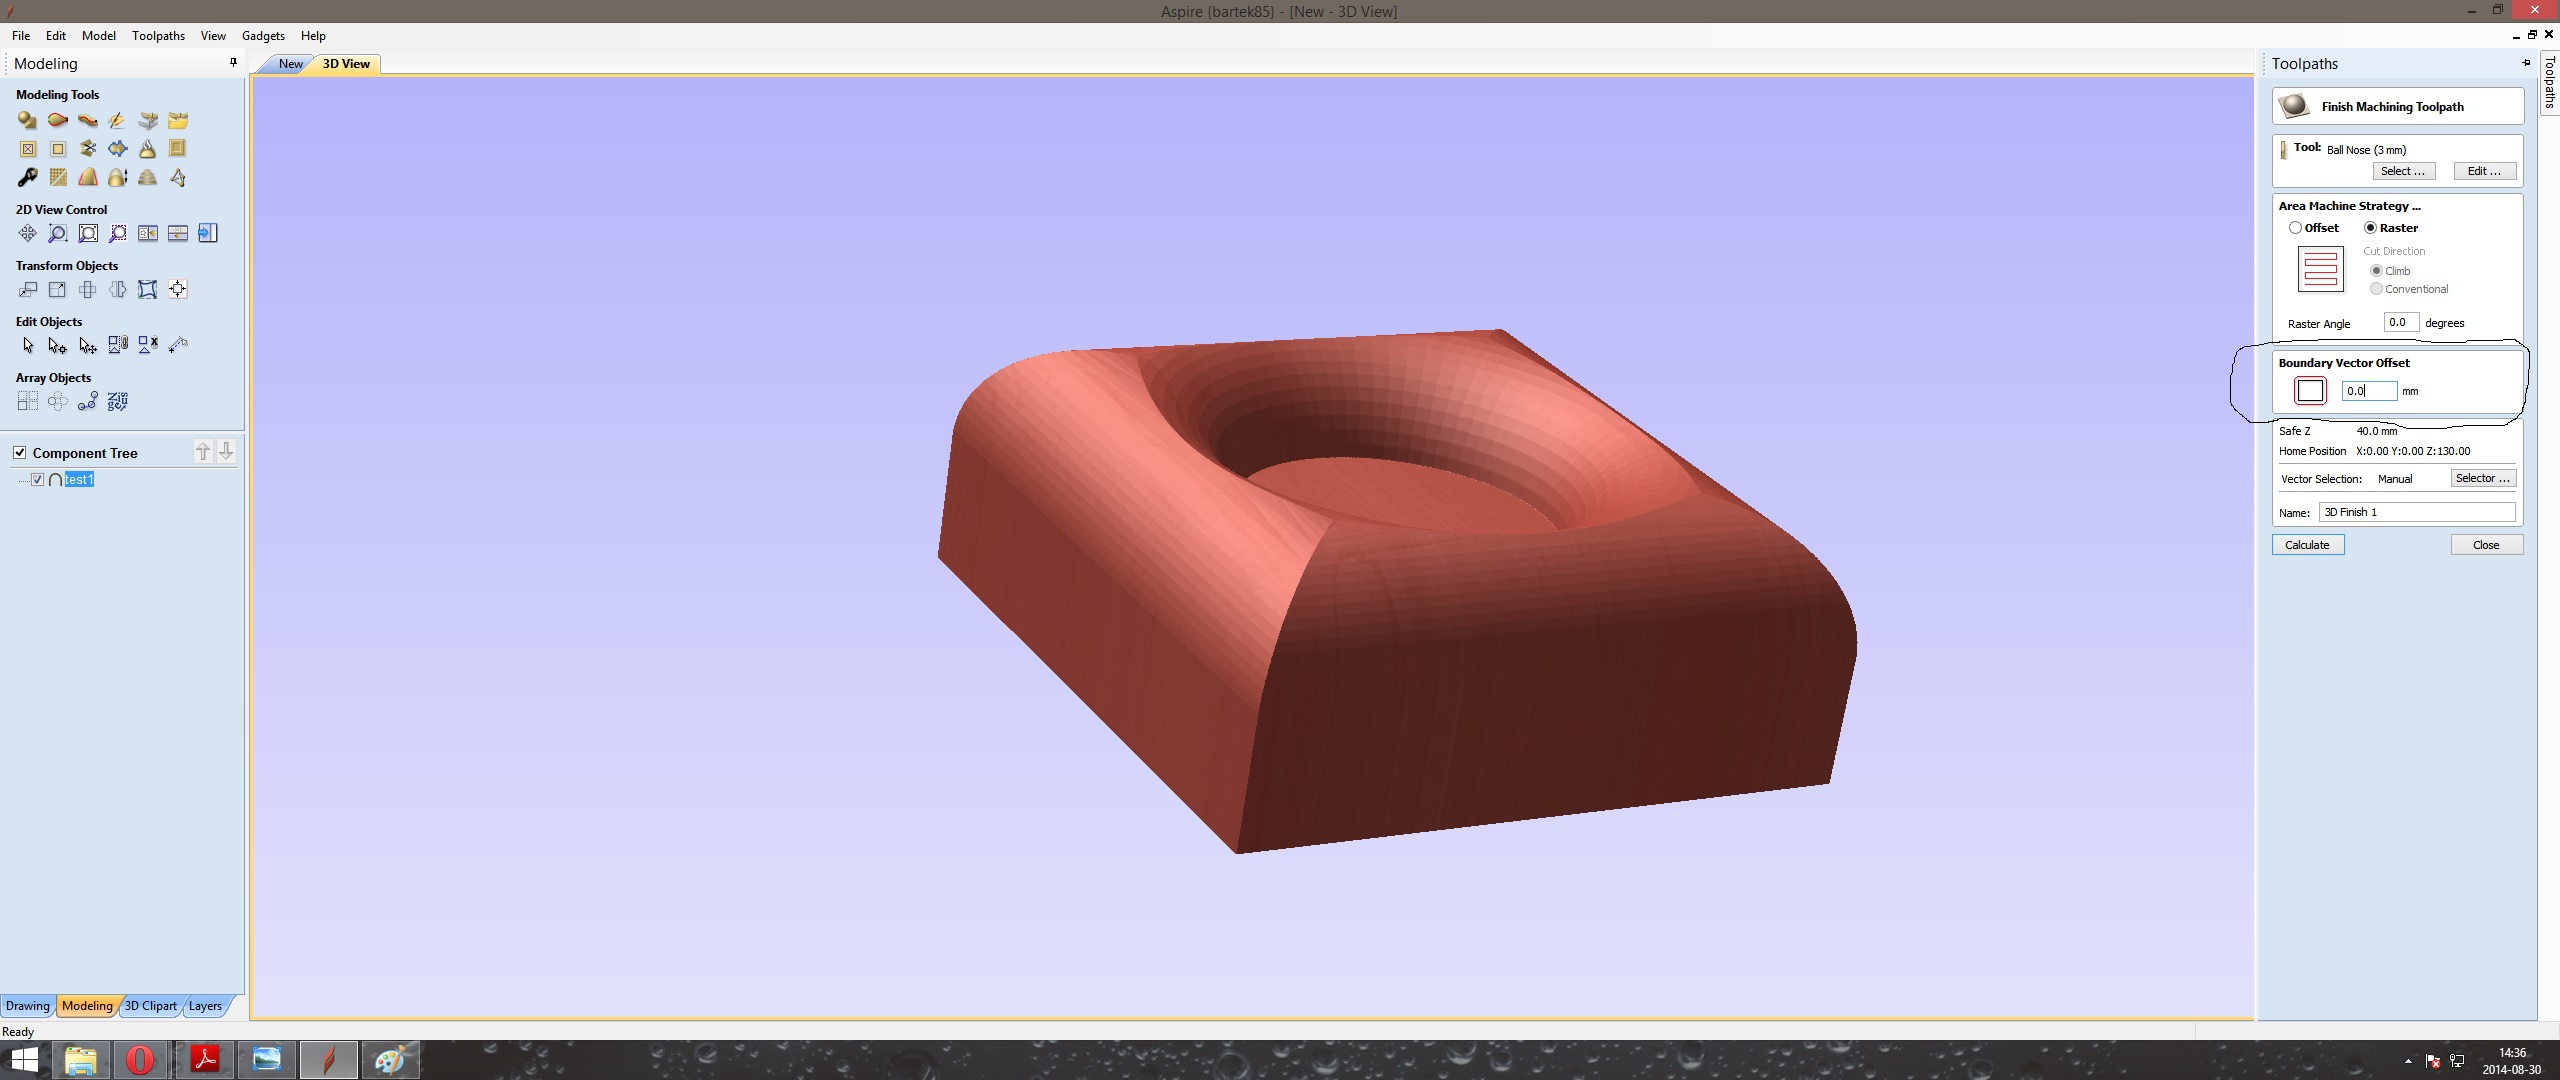This screenshot has width=2560, height=1080.
Task: Click the Measure tool icon
Action: (x=177, y=345)
